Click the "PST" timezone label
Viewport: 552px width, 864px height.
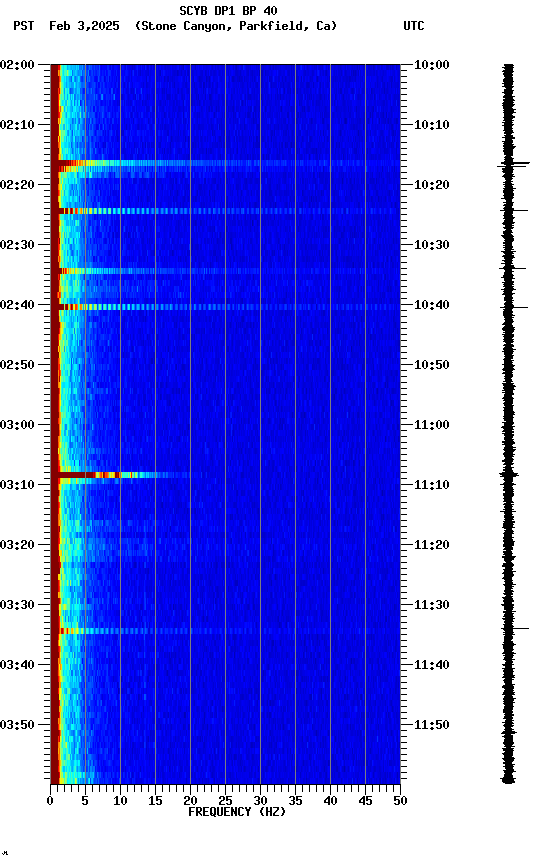pos(24,26)
